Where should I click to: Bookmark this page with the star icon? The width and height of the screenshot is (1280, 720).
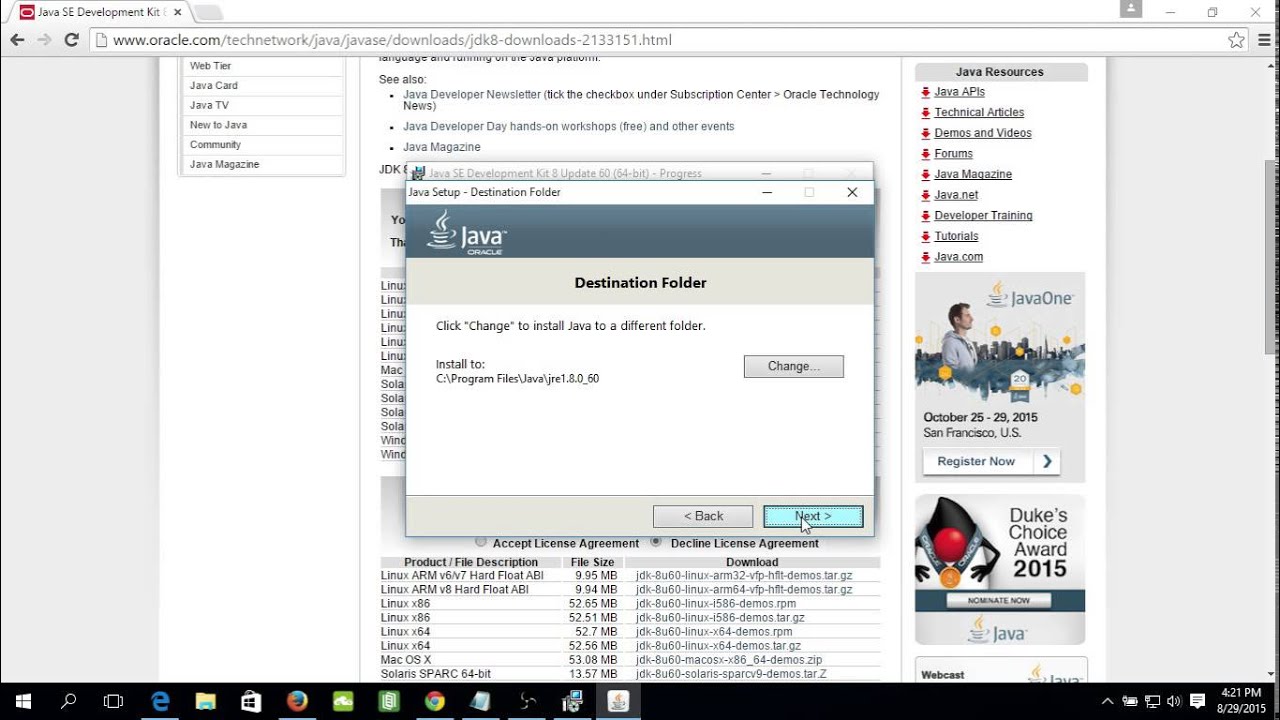(x=1236, y=40)
